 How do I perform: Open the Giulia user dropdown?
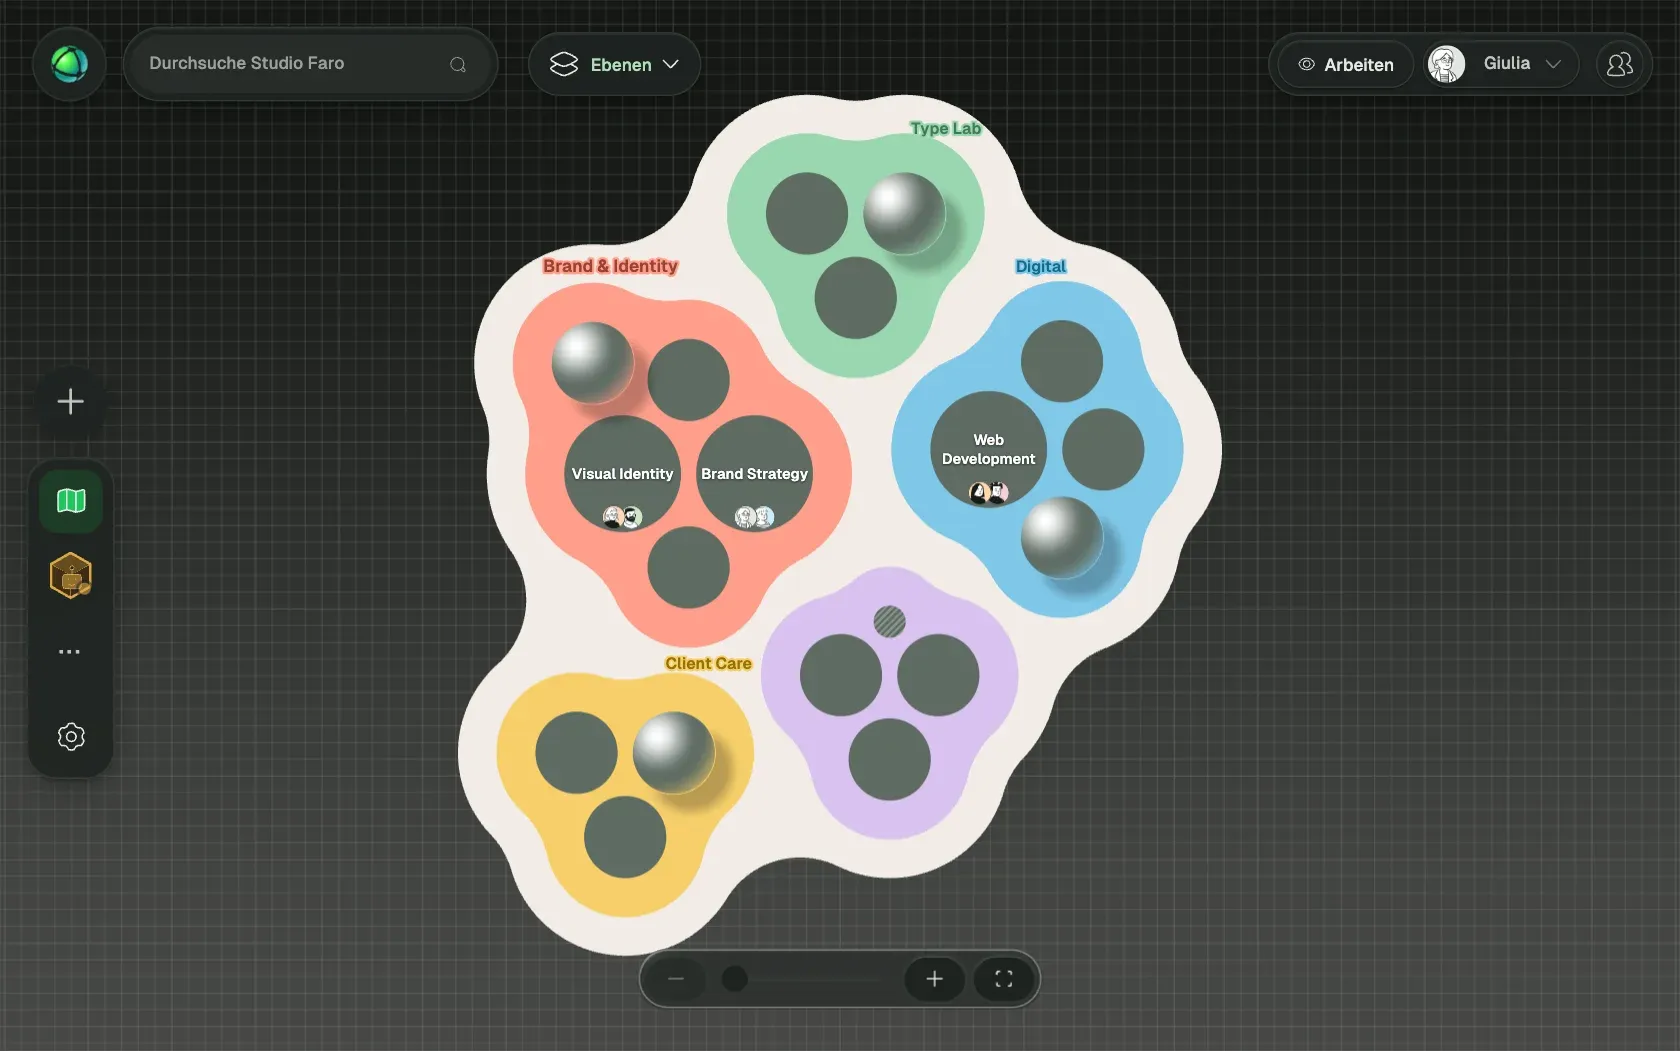1501,64
